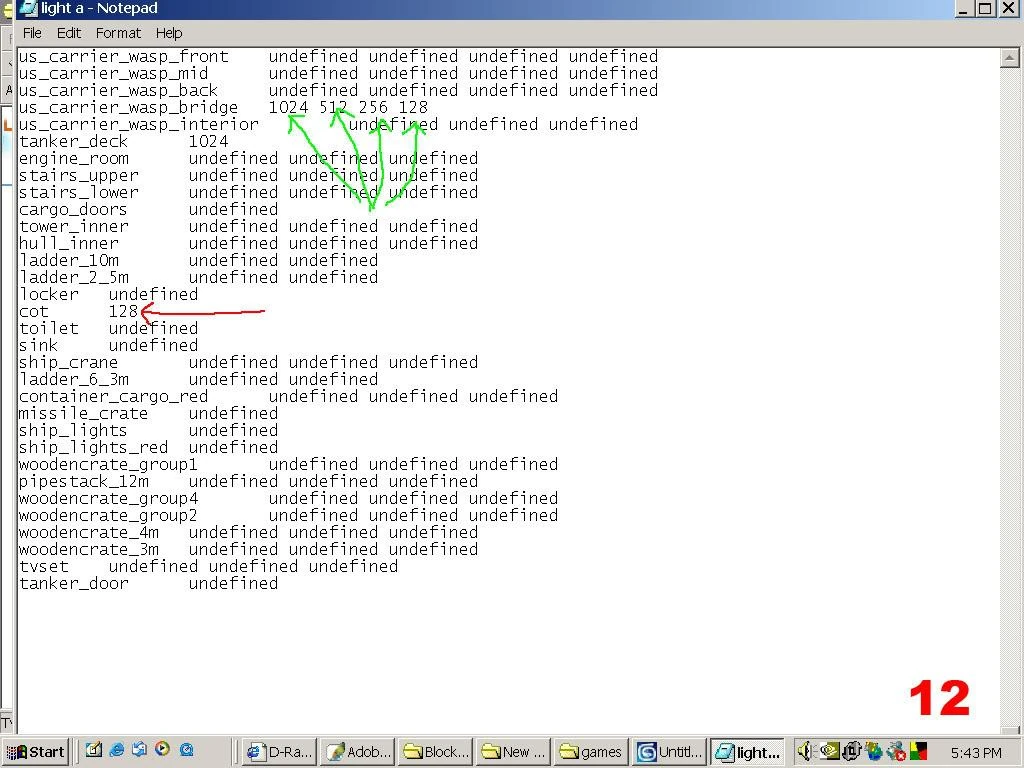
Task: Click the text tanker_door
Action: (x=74, y=583)
